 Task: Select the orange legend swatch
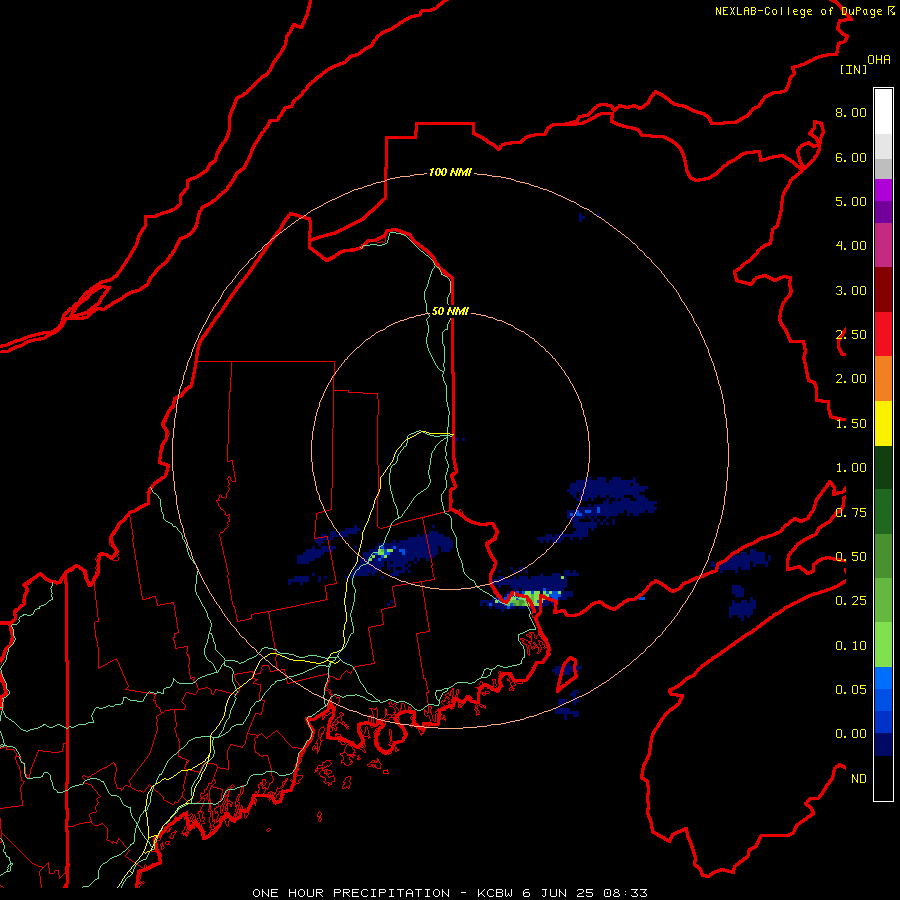pos(883,379)
